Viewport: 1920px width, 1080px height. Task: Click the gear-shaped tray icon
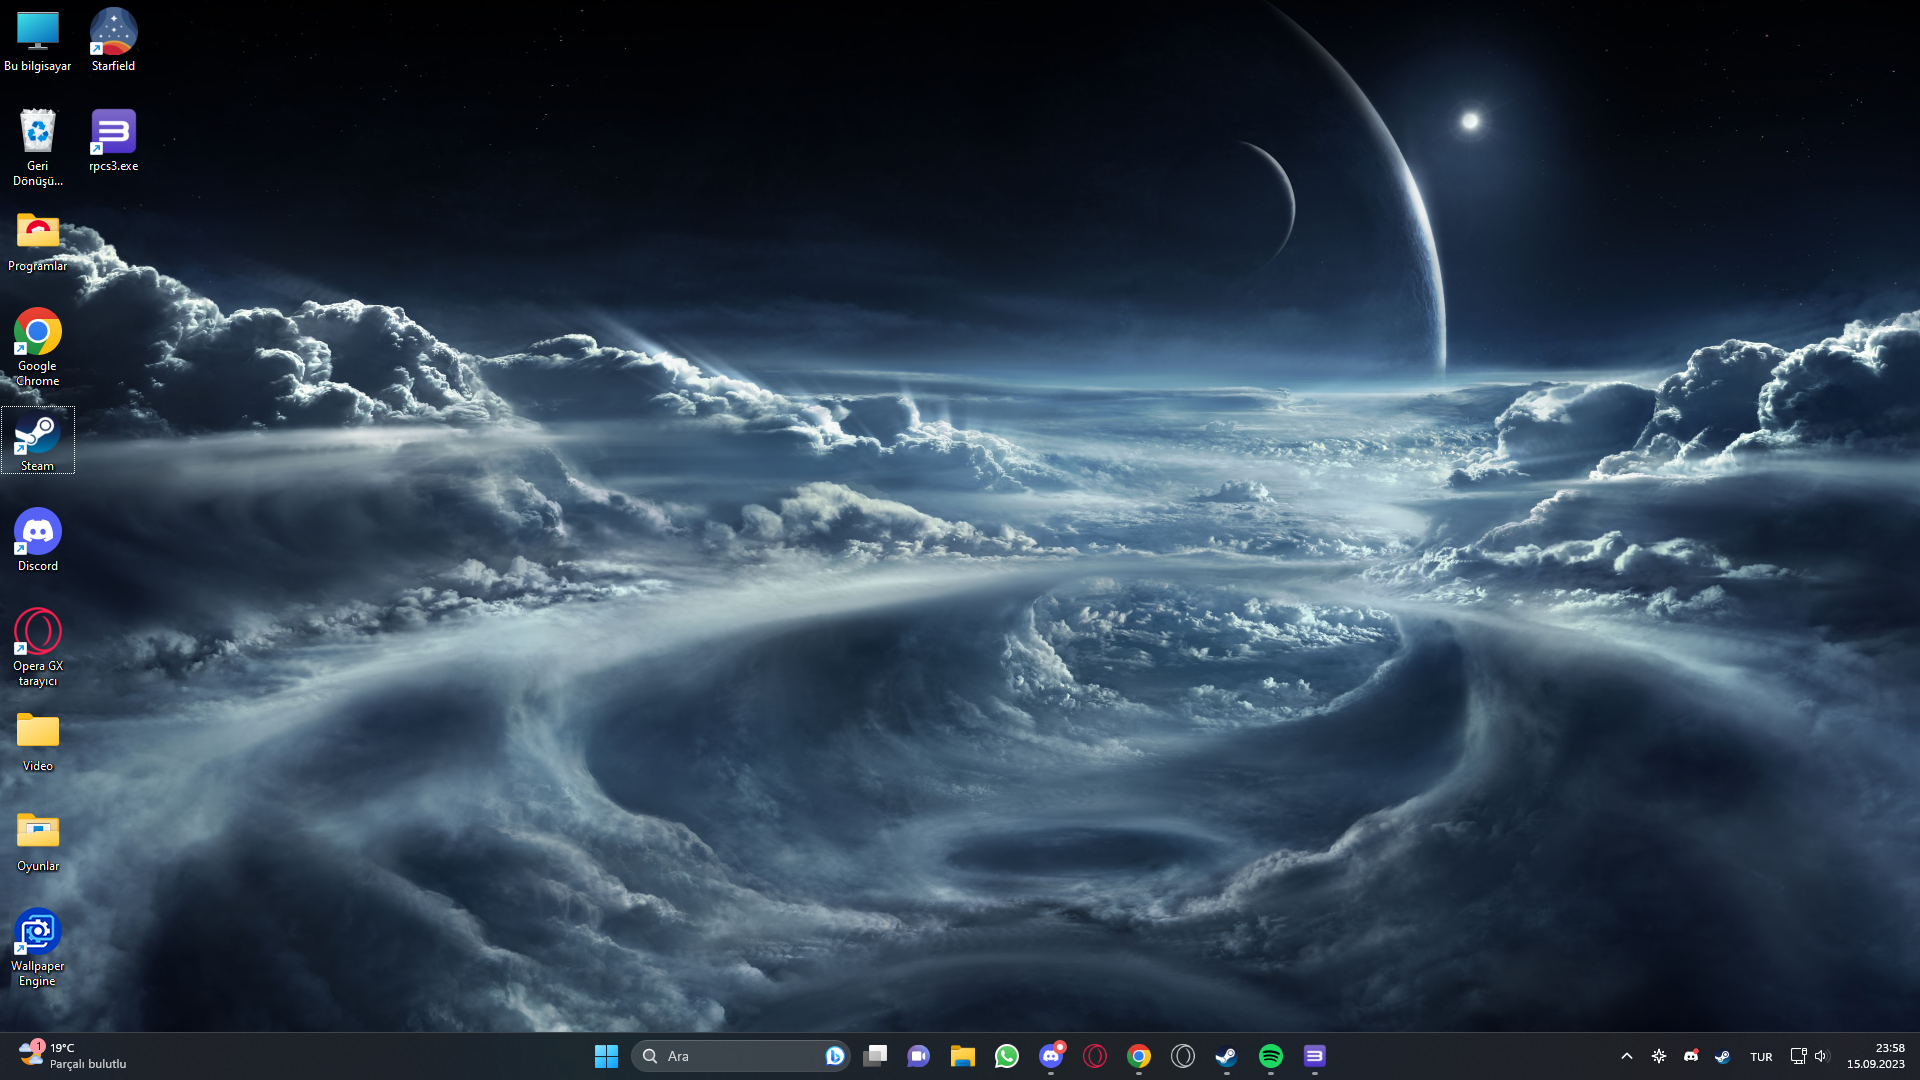coord(1659,1056)
